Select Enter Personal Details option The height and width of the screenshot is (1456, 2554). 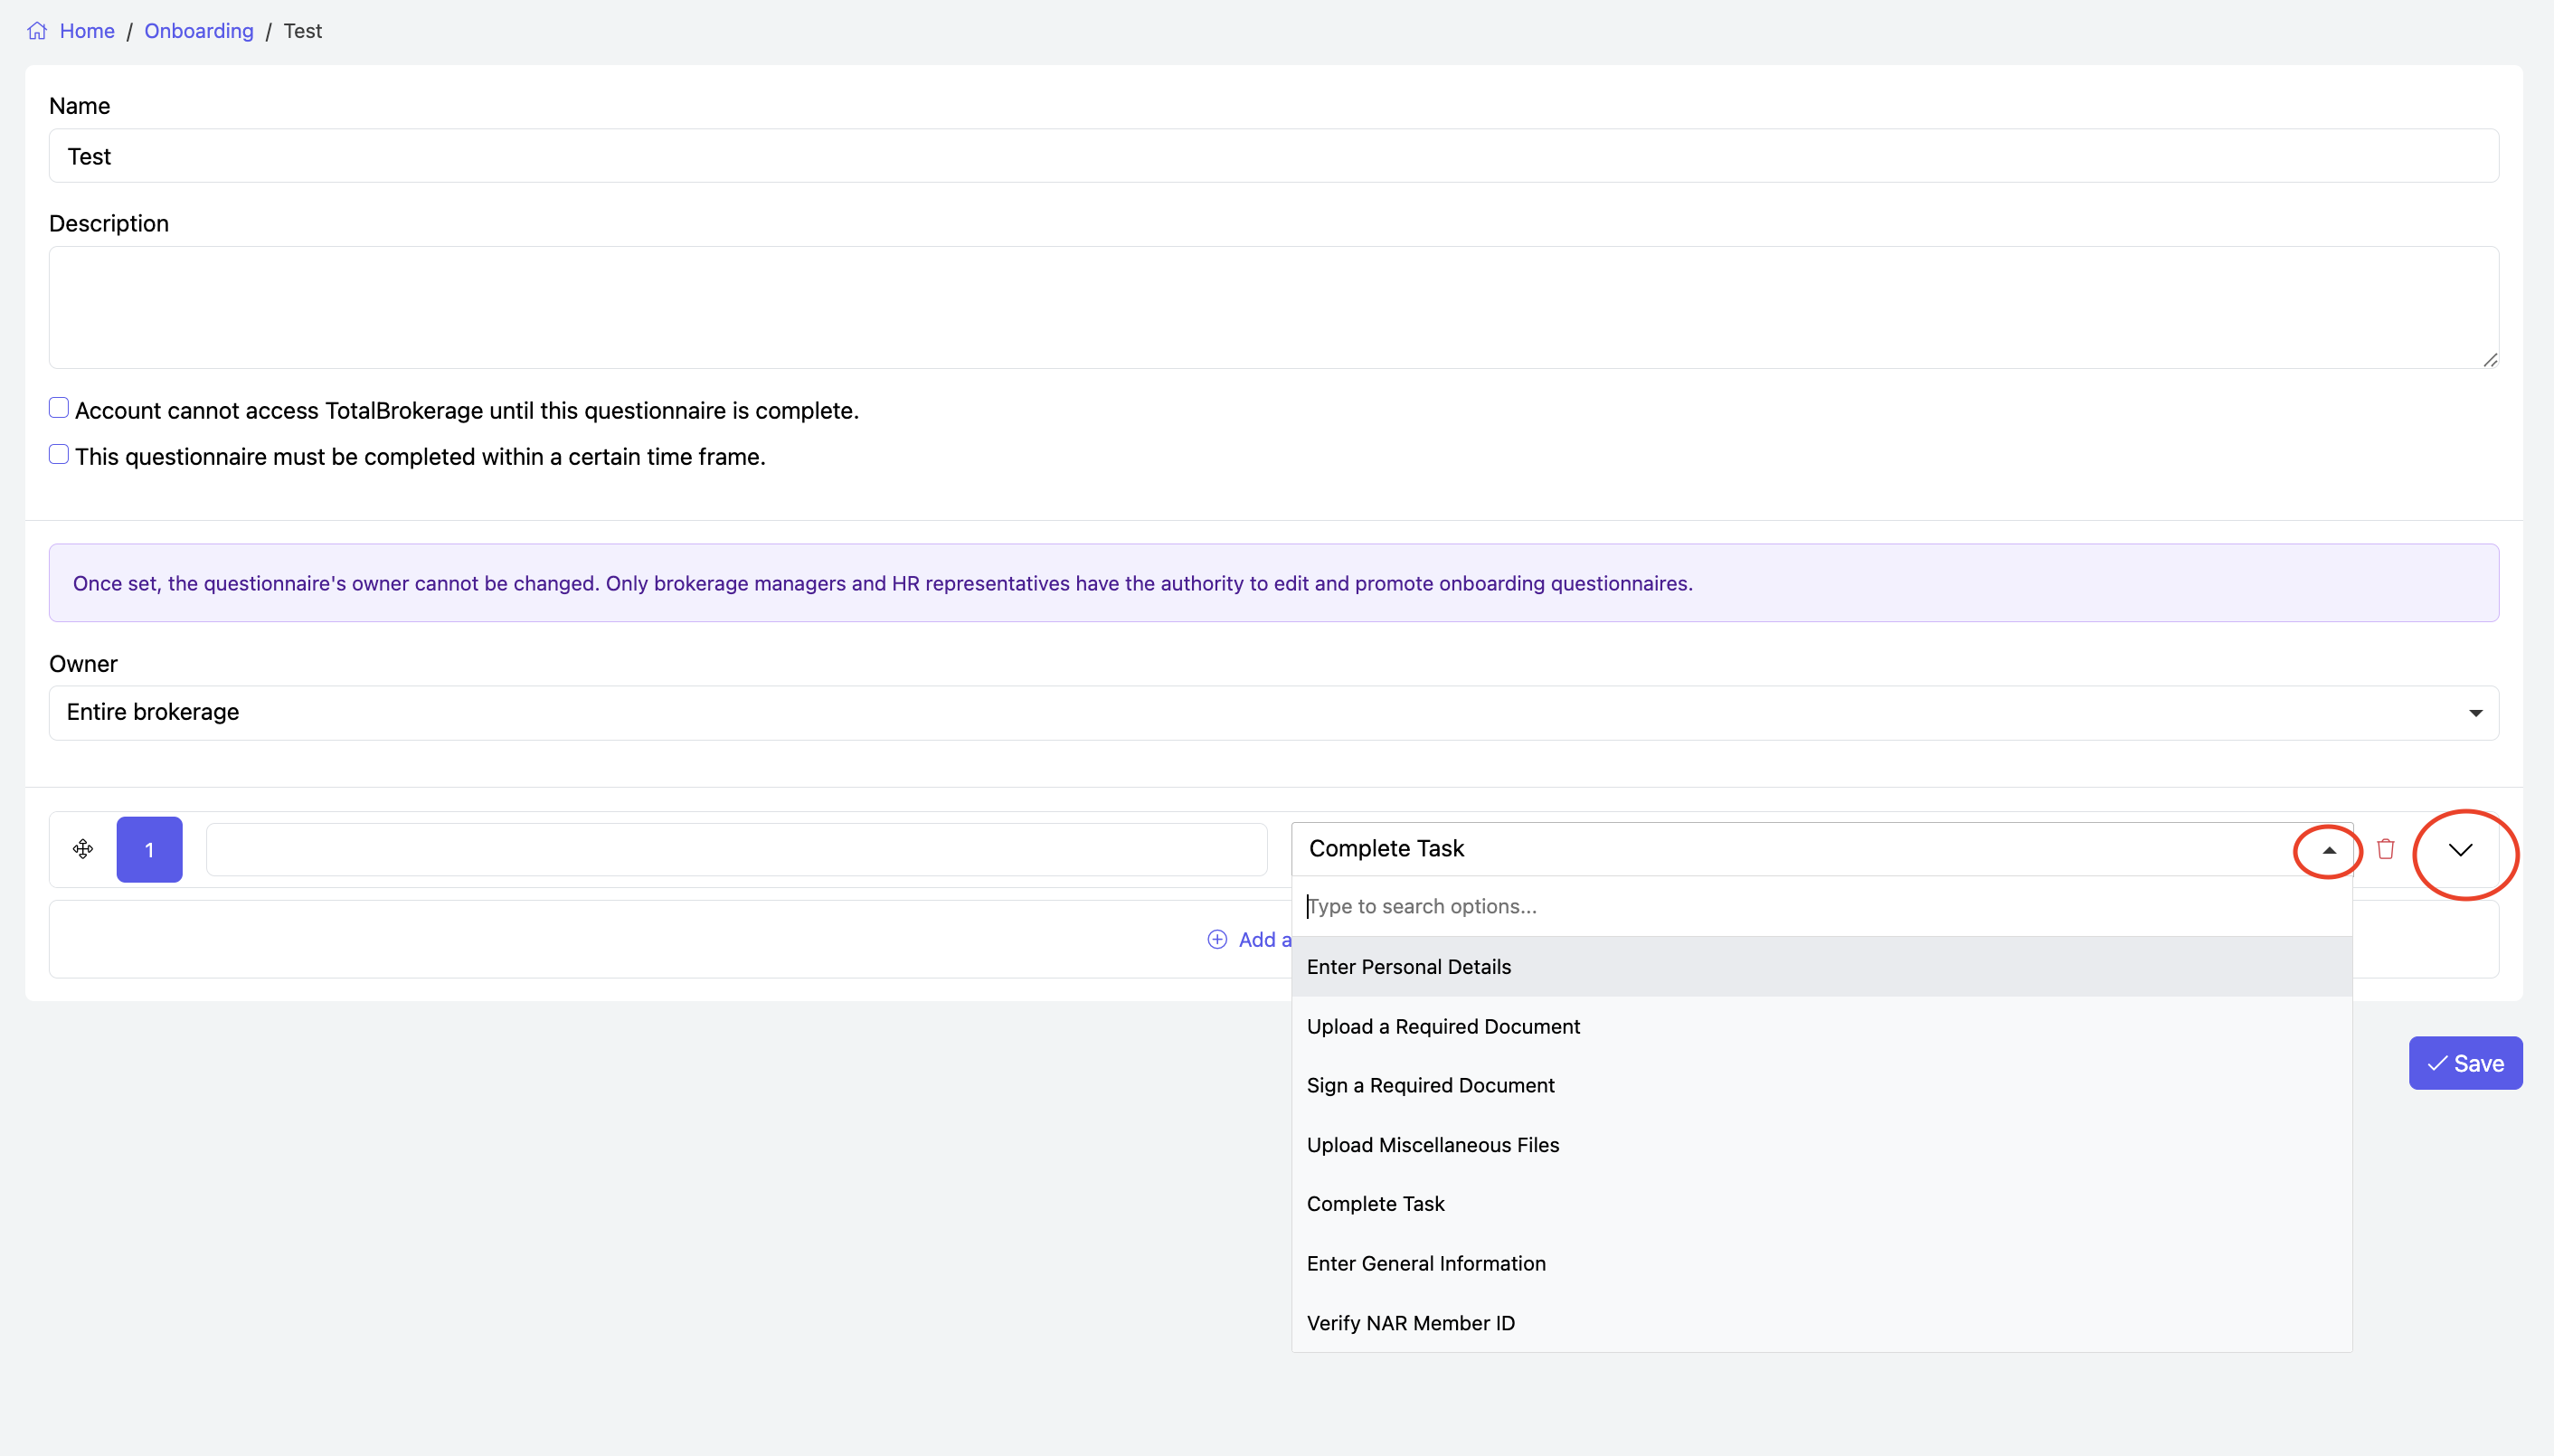pyautogui.click(x=1408, y=966)
